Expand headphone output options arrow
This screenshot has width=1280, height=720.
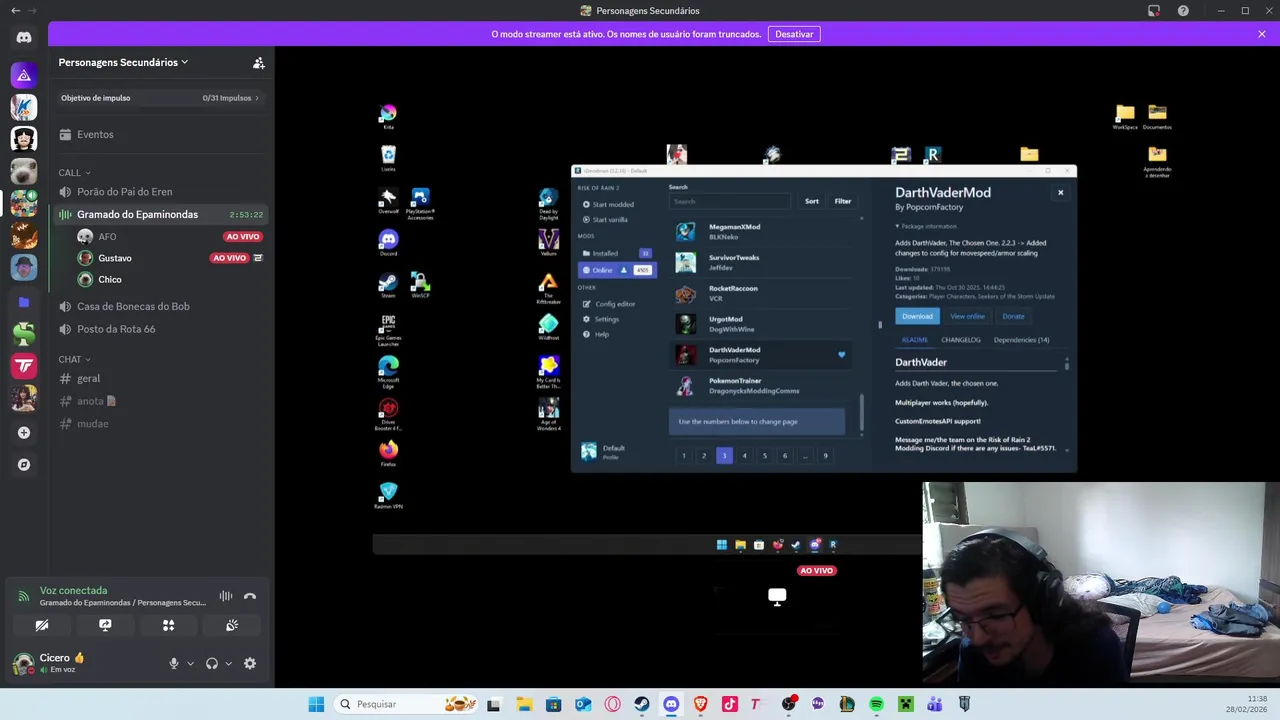pos(228,663)
